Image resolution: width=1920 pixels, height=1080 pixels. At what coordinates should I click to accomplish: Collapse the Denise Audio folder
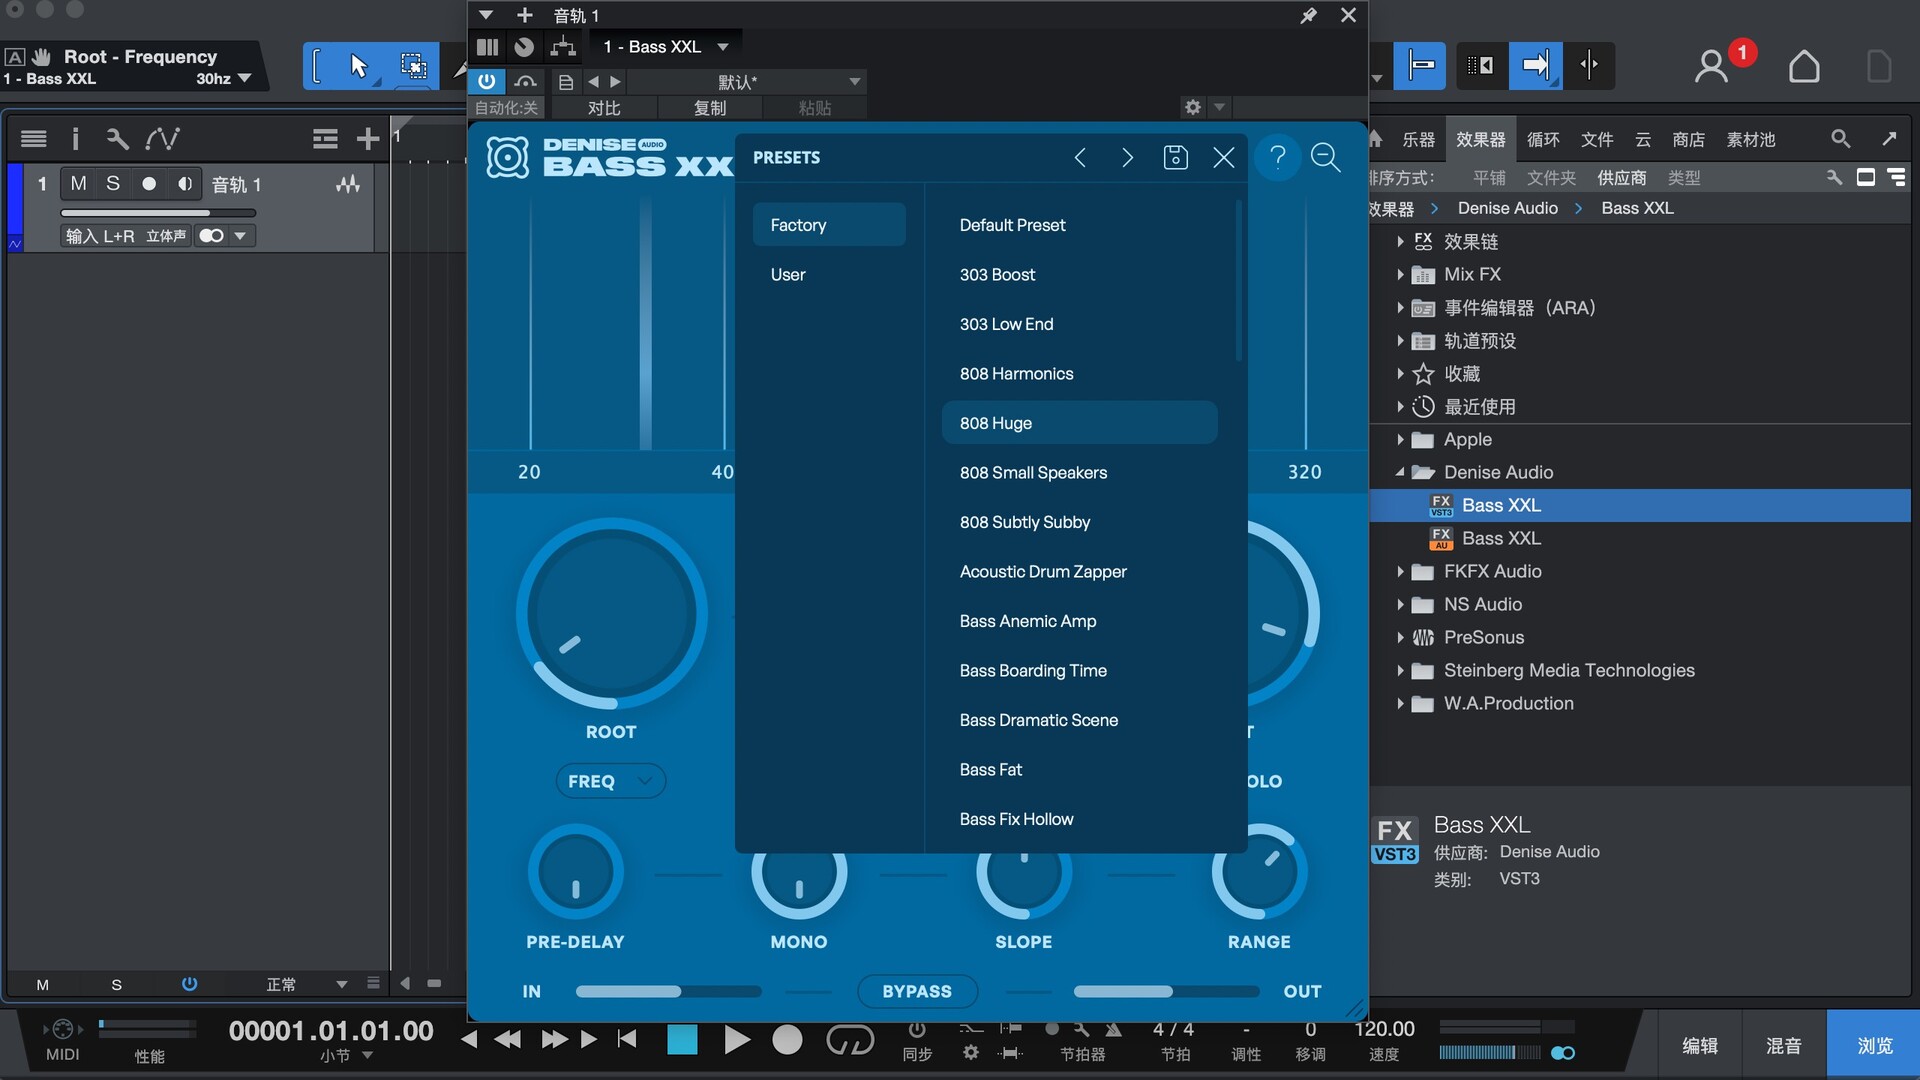point(1400,472)
